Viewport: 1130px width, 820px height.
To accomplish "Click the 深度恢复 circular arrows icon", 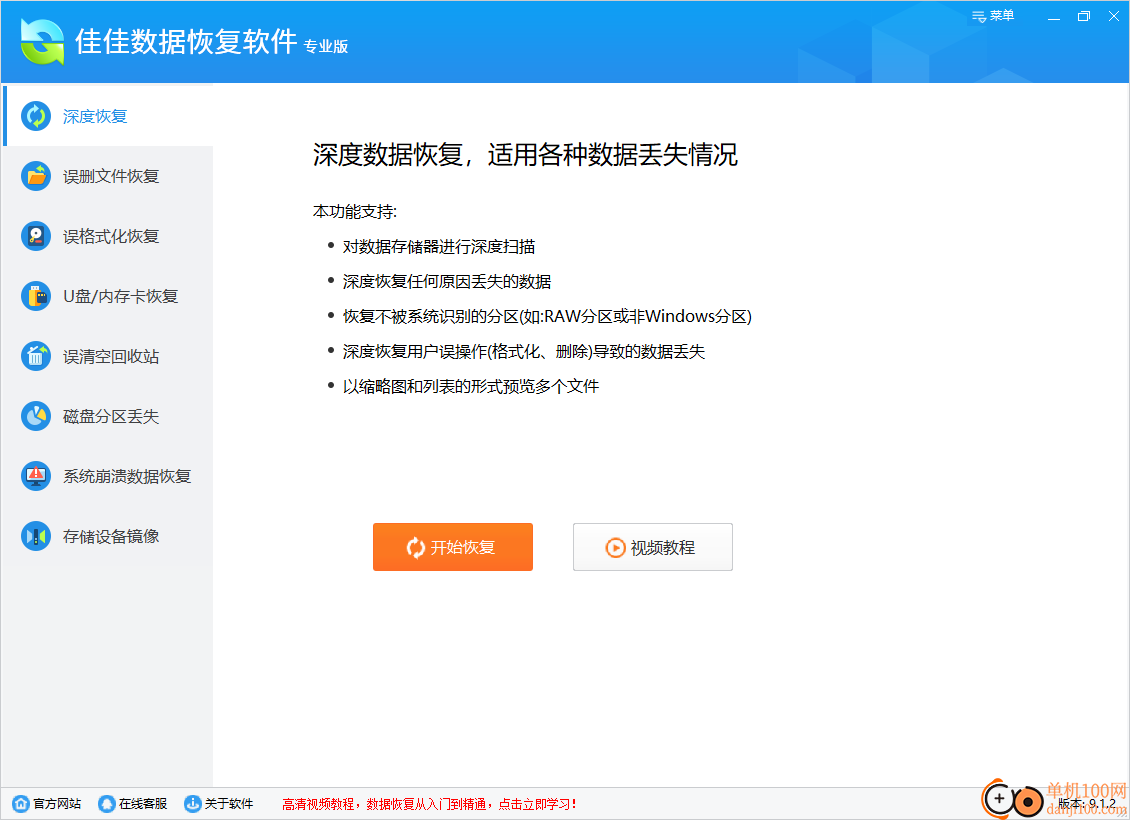I will pyautogui.click(x=36, y=116).
